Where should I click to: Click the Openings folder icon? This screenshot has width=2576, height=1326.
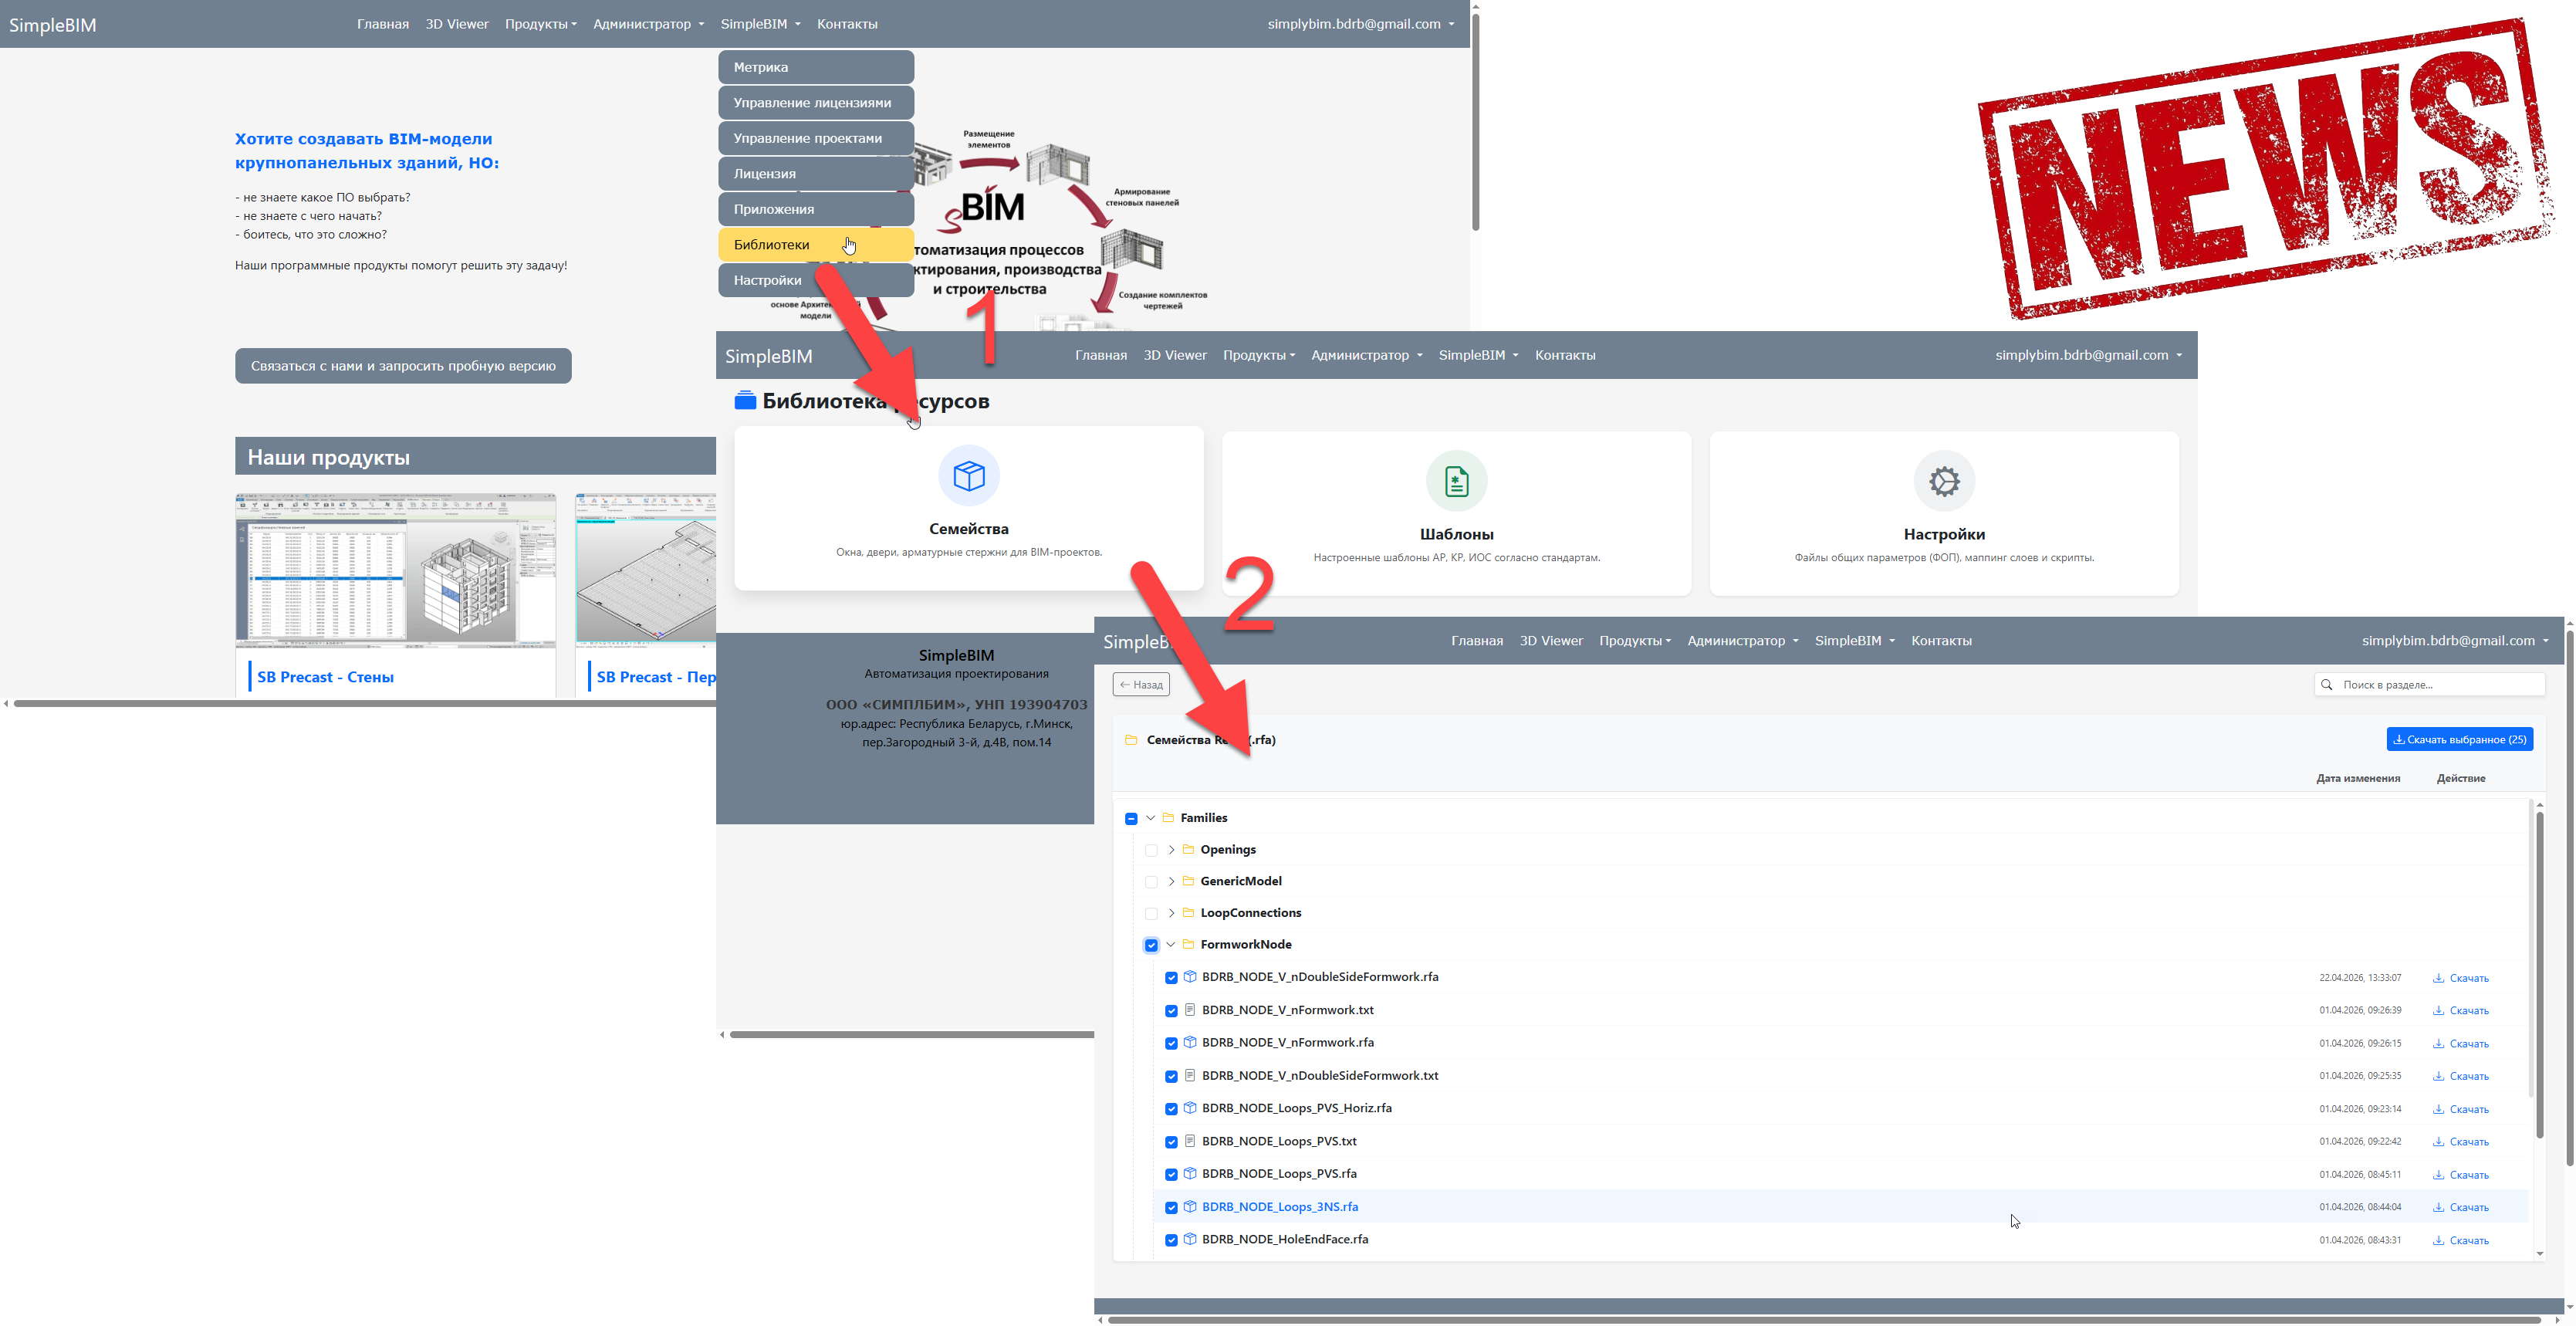[x=1188, y=850]
